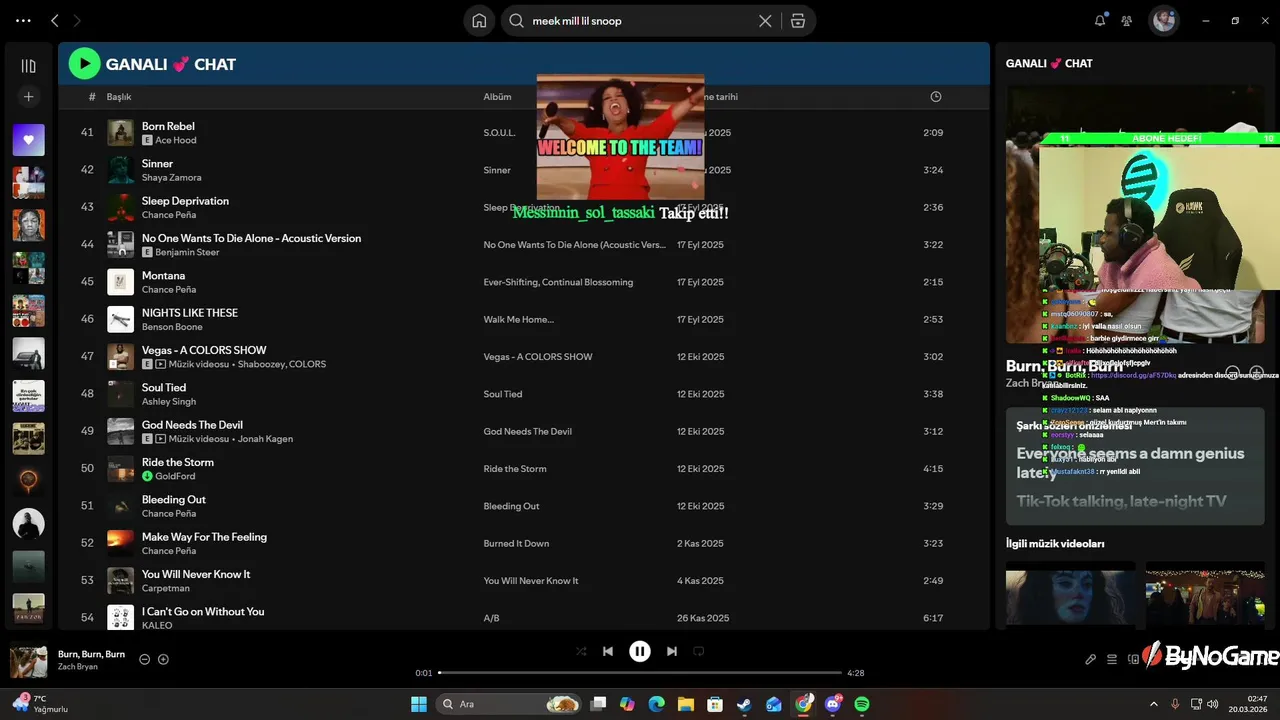Open Spotify from the taskbar
Viewport: 1280px width, 720px height.
pos(862,704)
